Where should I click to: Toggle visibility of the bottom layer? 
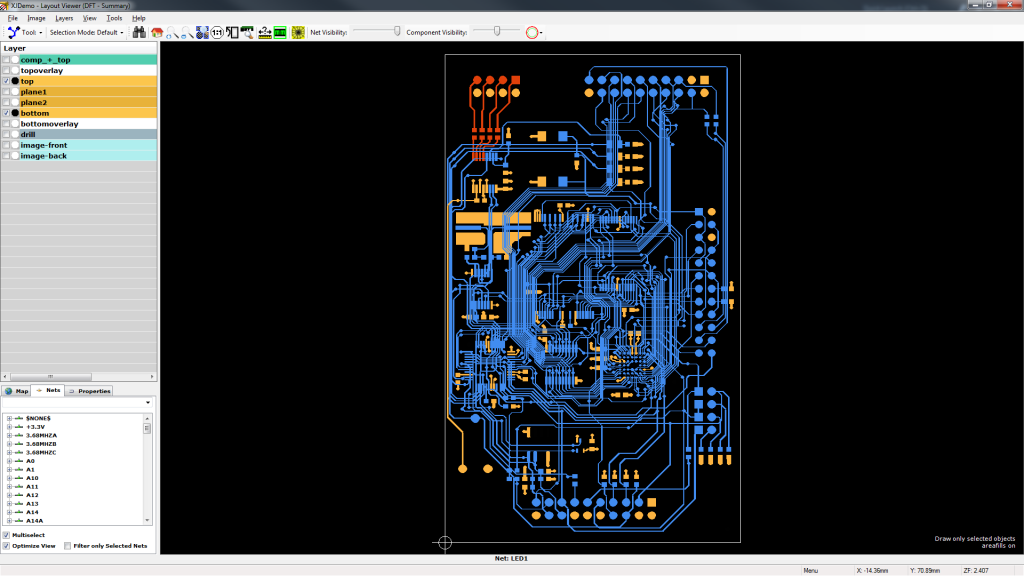tap(6, 113)
